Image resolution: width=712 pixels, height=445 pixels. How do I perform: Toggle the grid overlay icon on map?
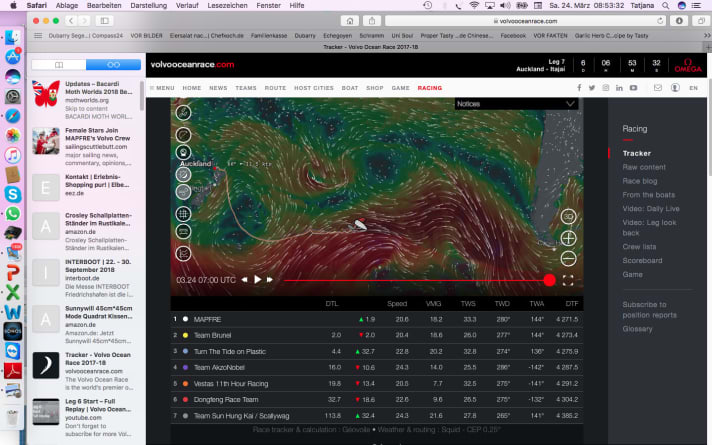[183, 214]
